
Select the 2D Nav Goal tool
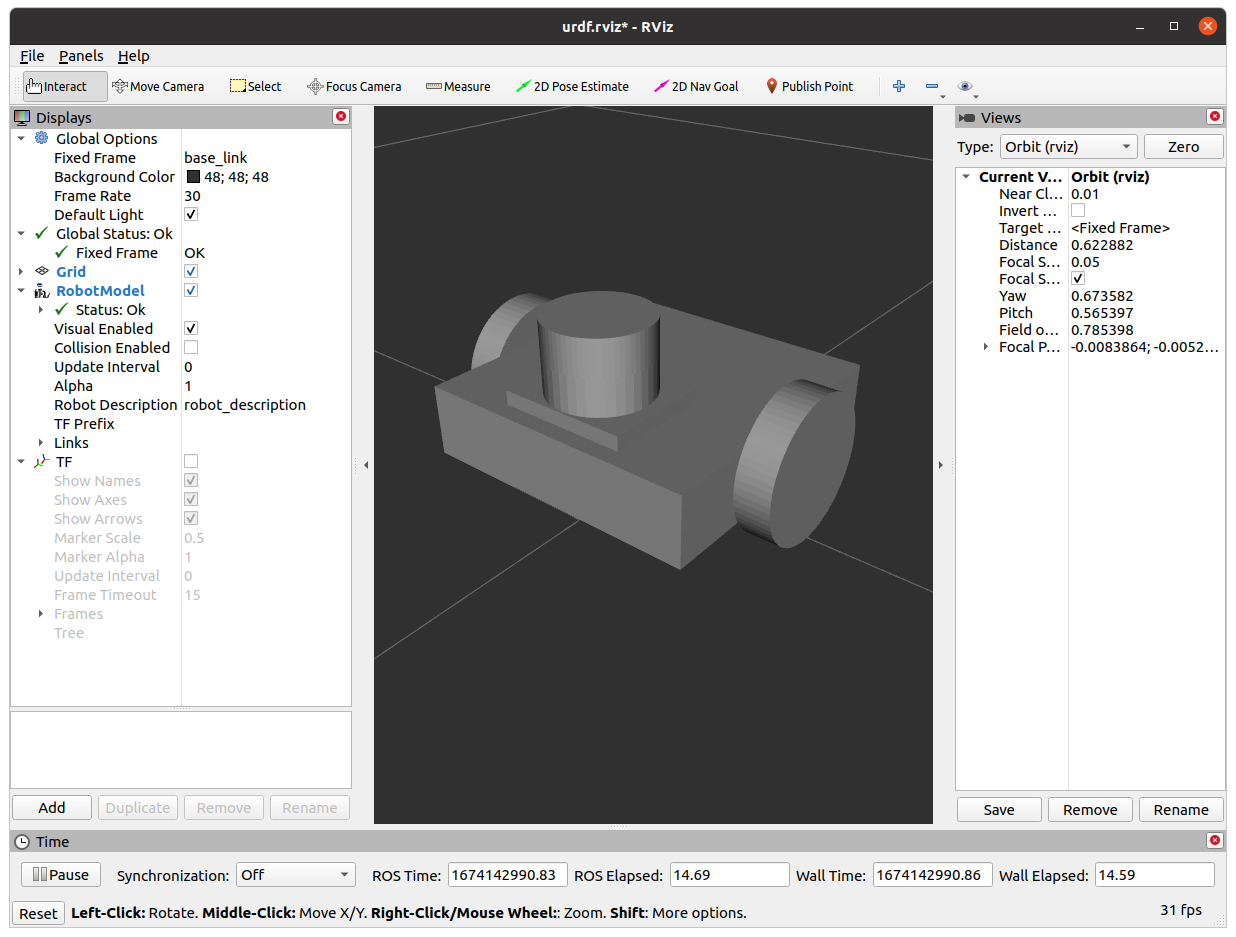coord(696,86)
